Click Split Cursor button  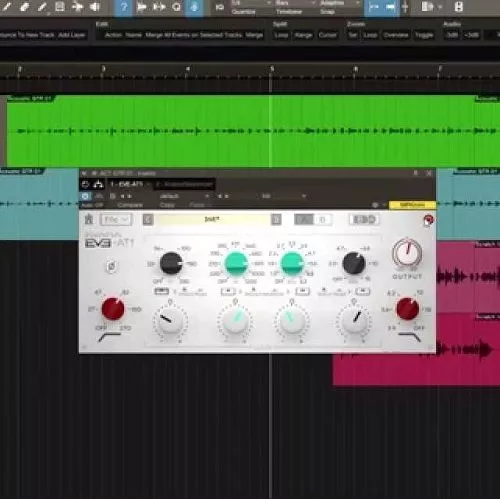tap(327, 35)
